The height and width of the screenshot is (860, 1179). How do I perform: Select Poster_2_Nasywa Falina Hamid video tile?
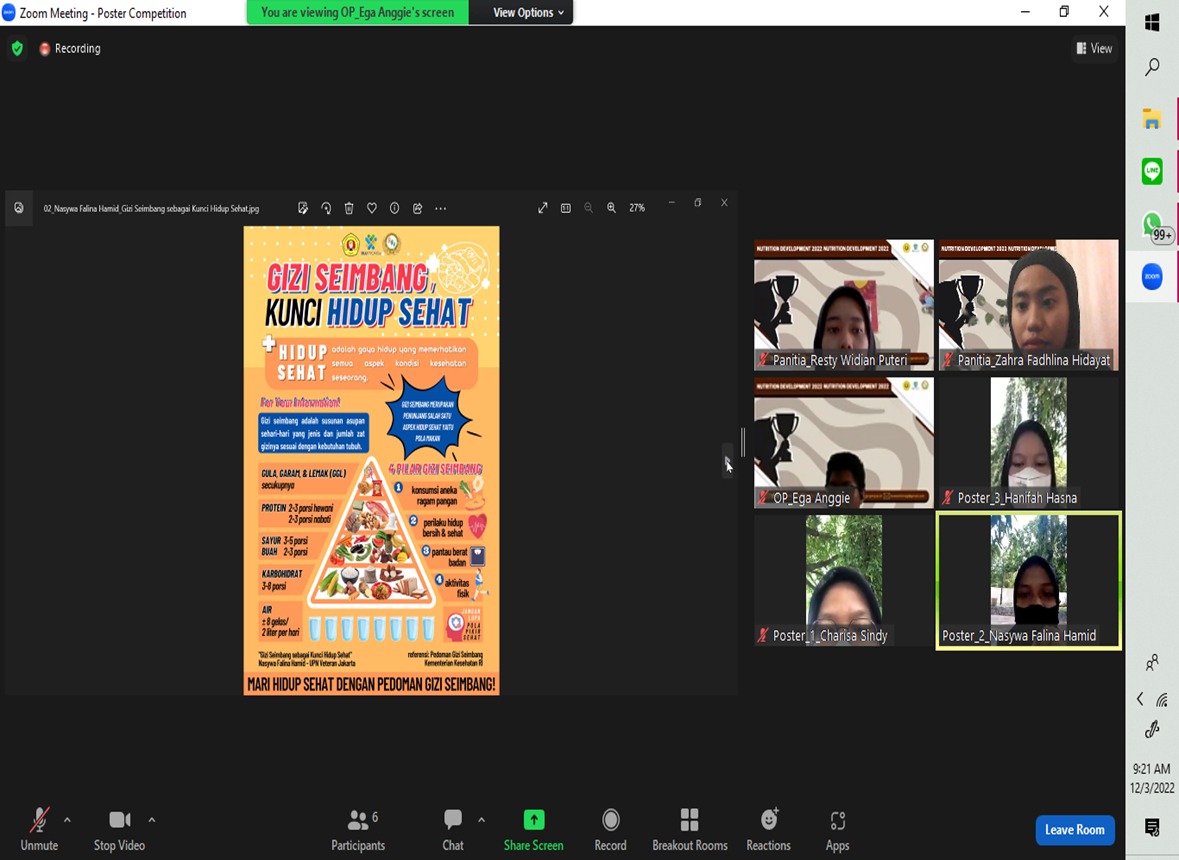click(1028, 581)
